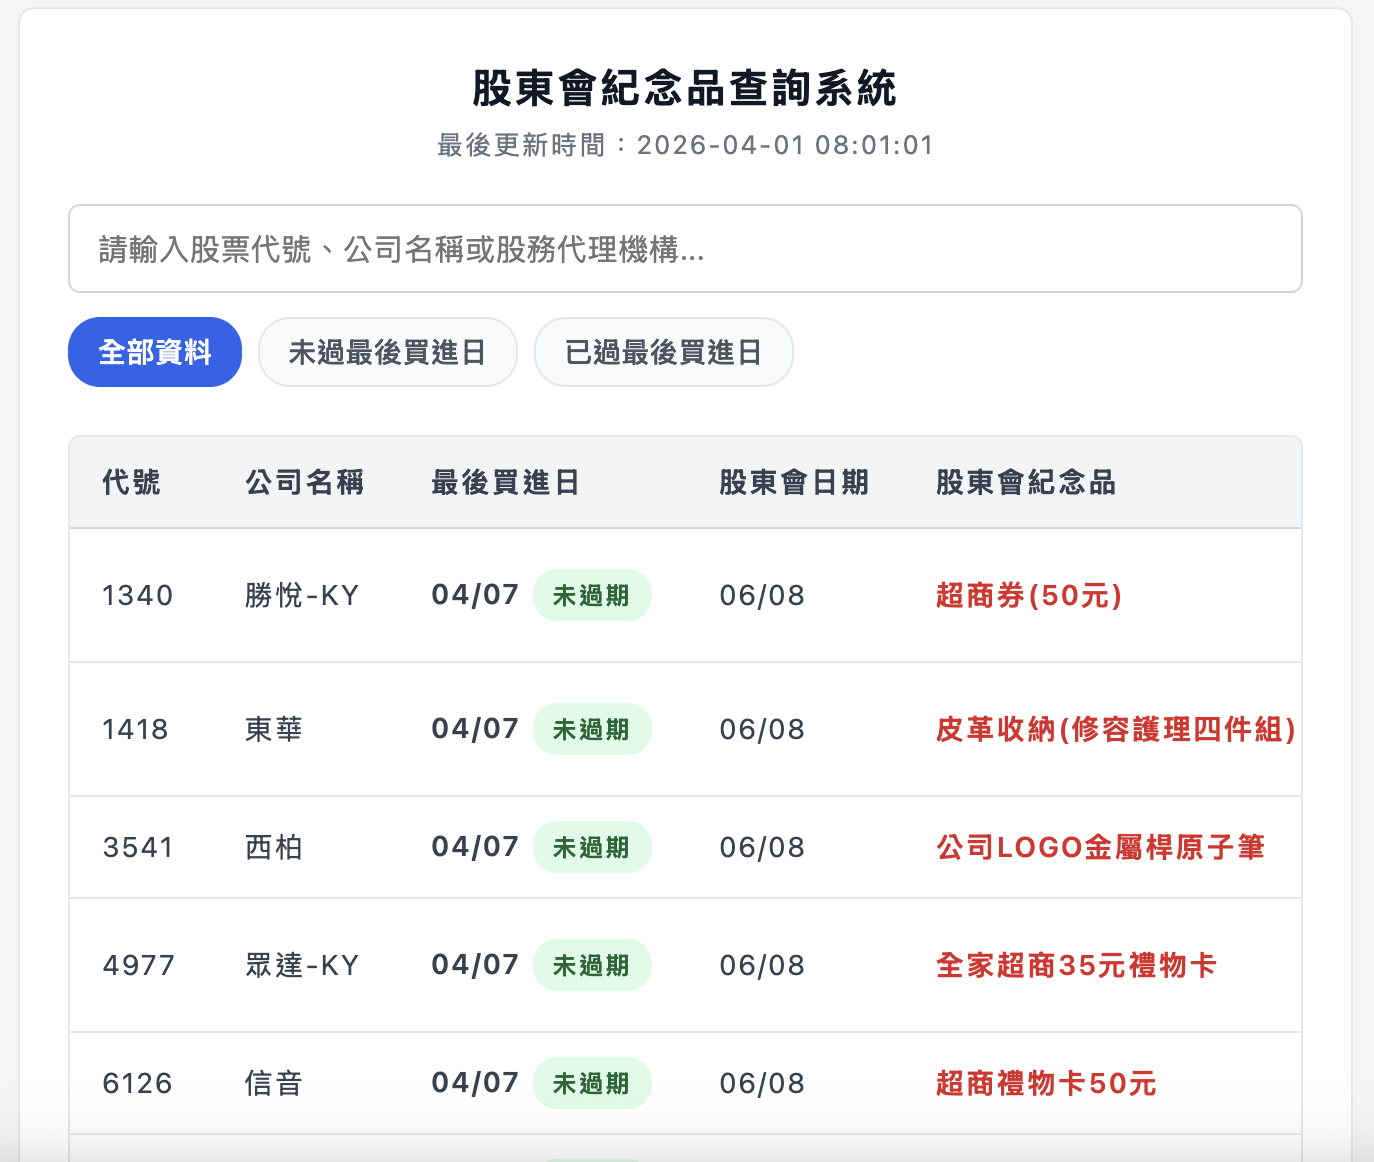Viewport: 1374px width, 1162px height.
Task: Click company name 眾達-KY
Action: click(x=302, y=966)
